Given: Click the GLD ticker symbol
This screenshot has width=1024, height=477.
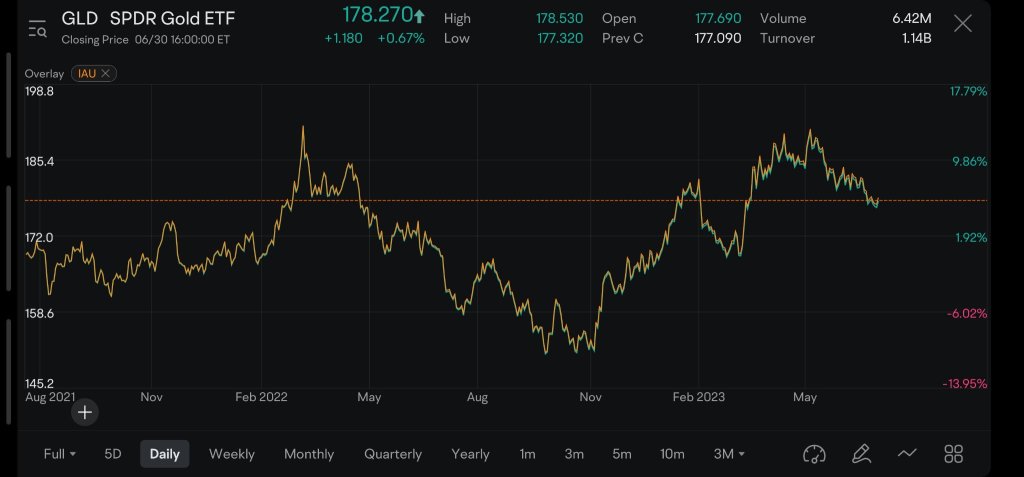Looking at the screenshot, I should 79,18.
